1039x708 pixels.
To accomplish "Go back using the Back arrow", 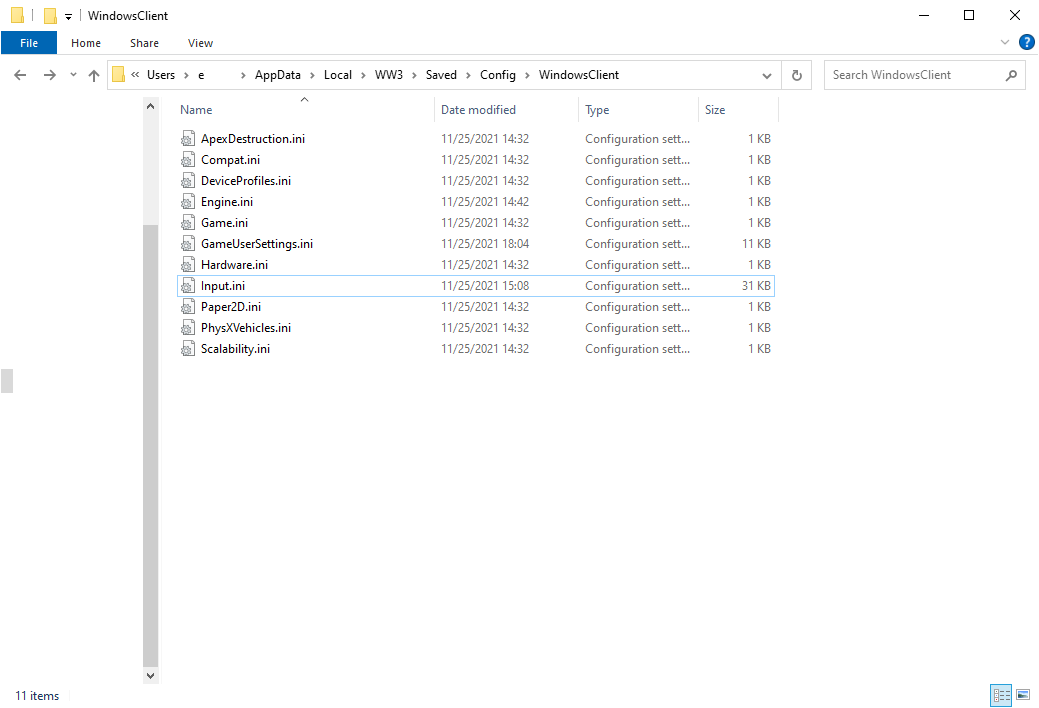I will click(x=20, y=75).
